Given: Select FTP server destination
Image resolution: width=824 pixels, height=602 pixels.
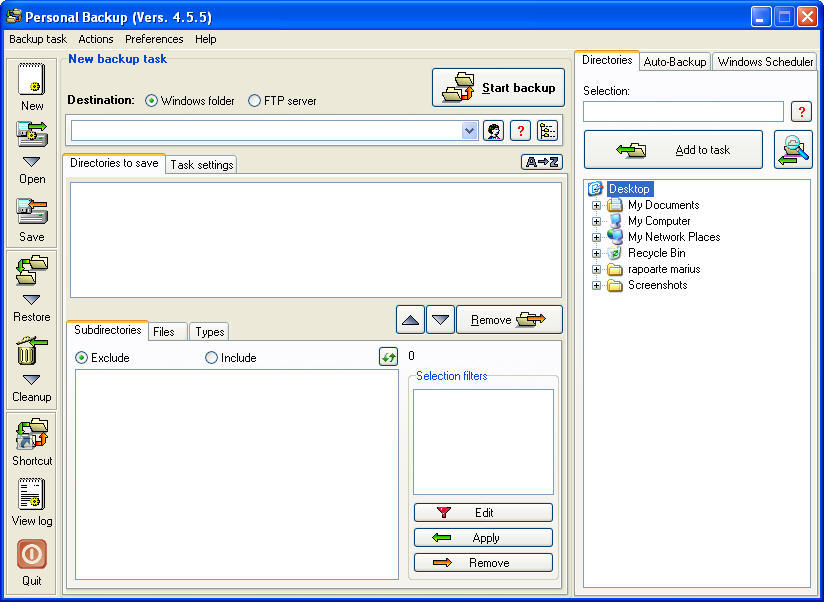Looking at the screenshot, I should pos(254,101).
